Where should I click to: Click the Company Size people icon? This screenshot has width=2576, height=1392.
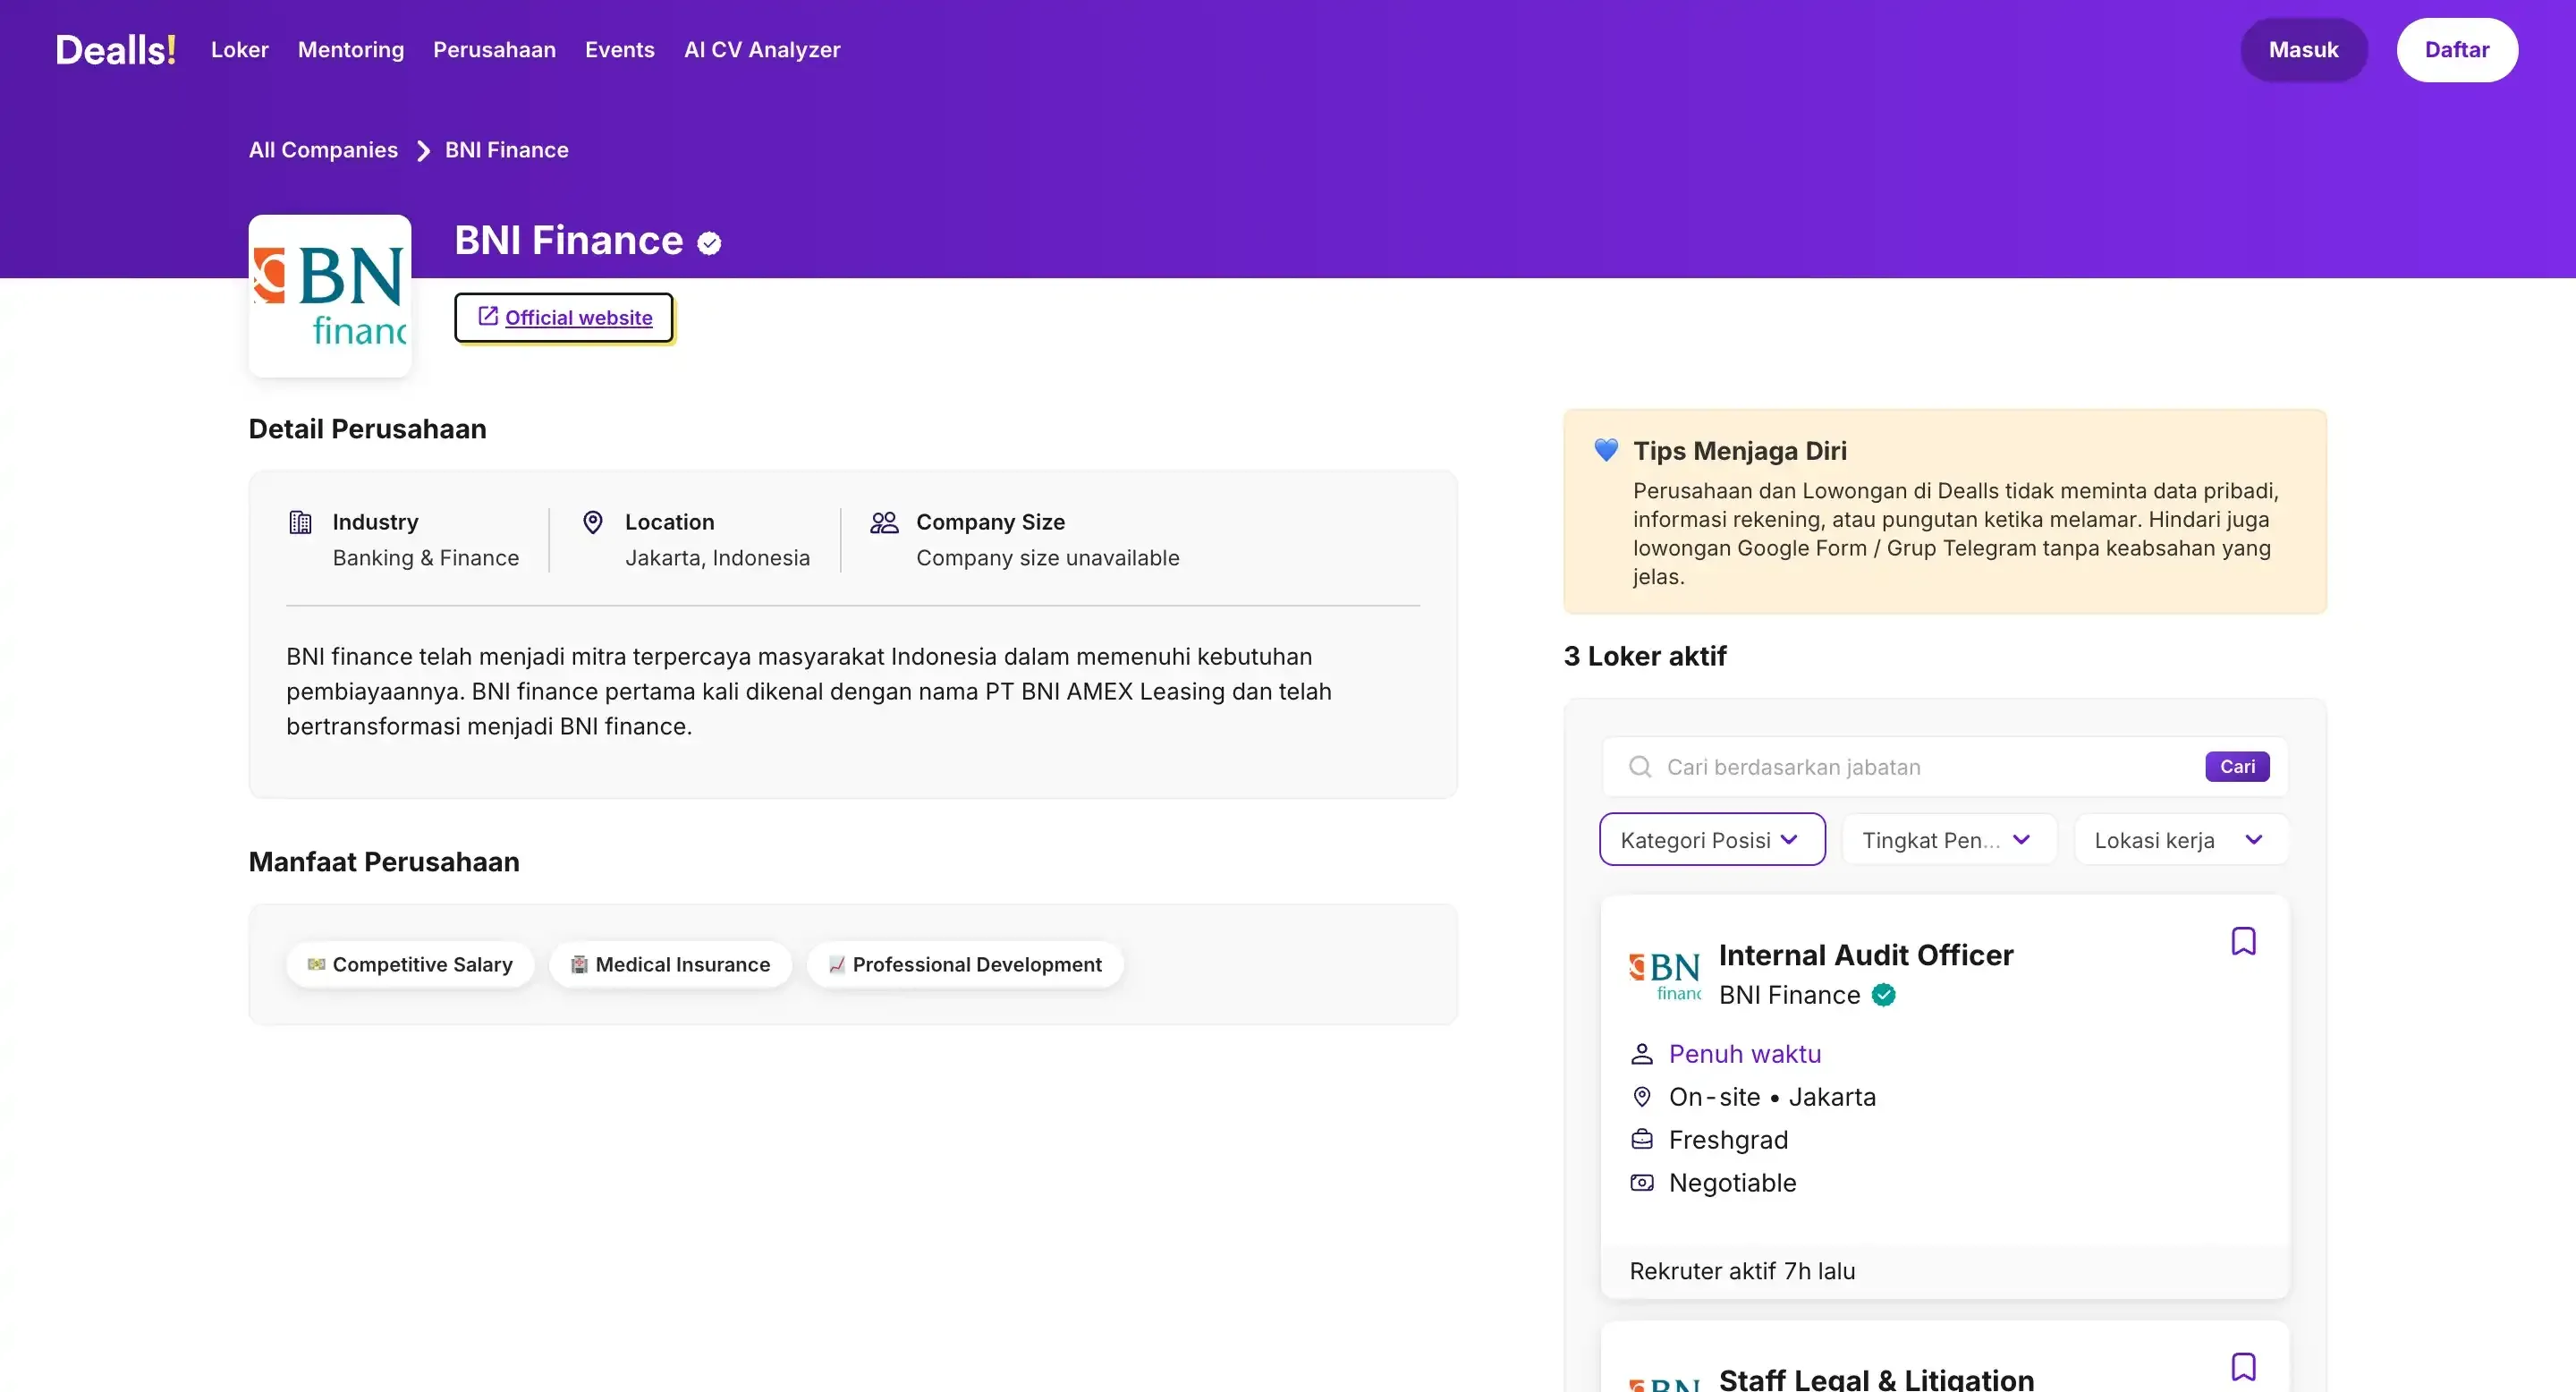(x=884, y=522)
